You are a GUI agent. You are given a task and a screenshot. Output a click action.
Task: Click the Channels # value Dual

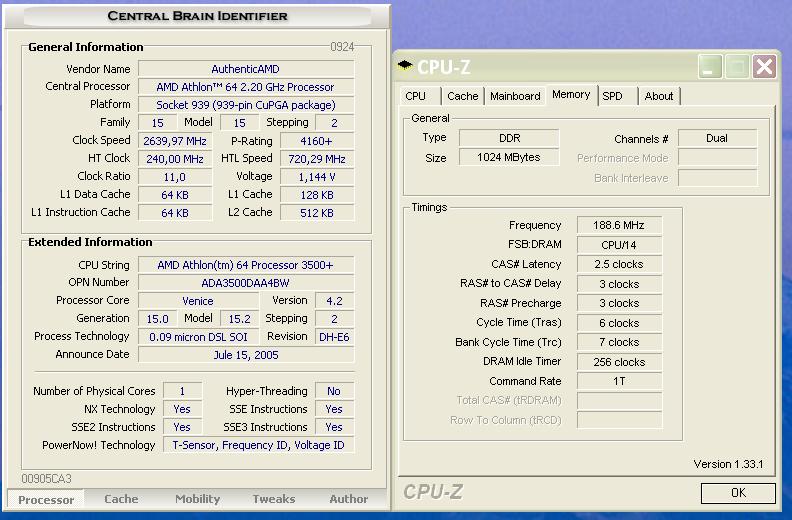(x=717, y=138)
